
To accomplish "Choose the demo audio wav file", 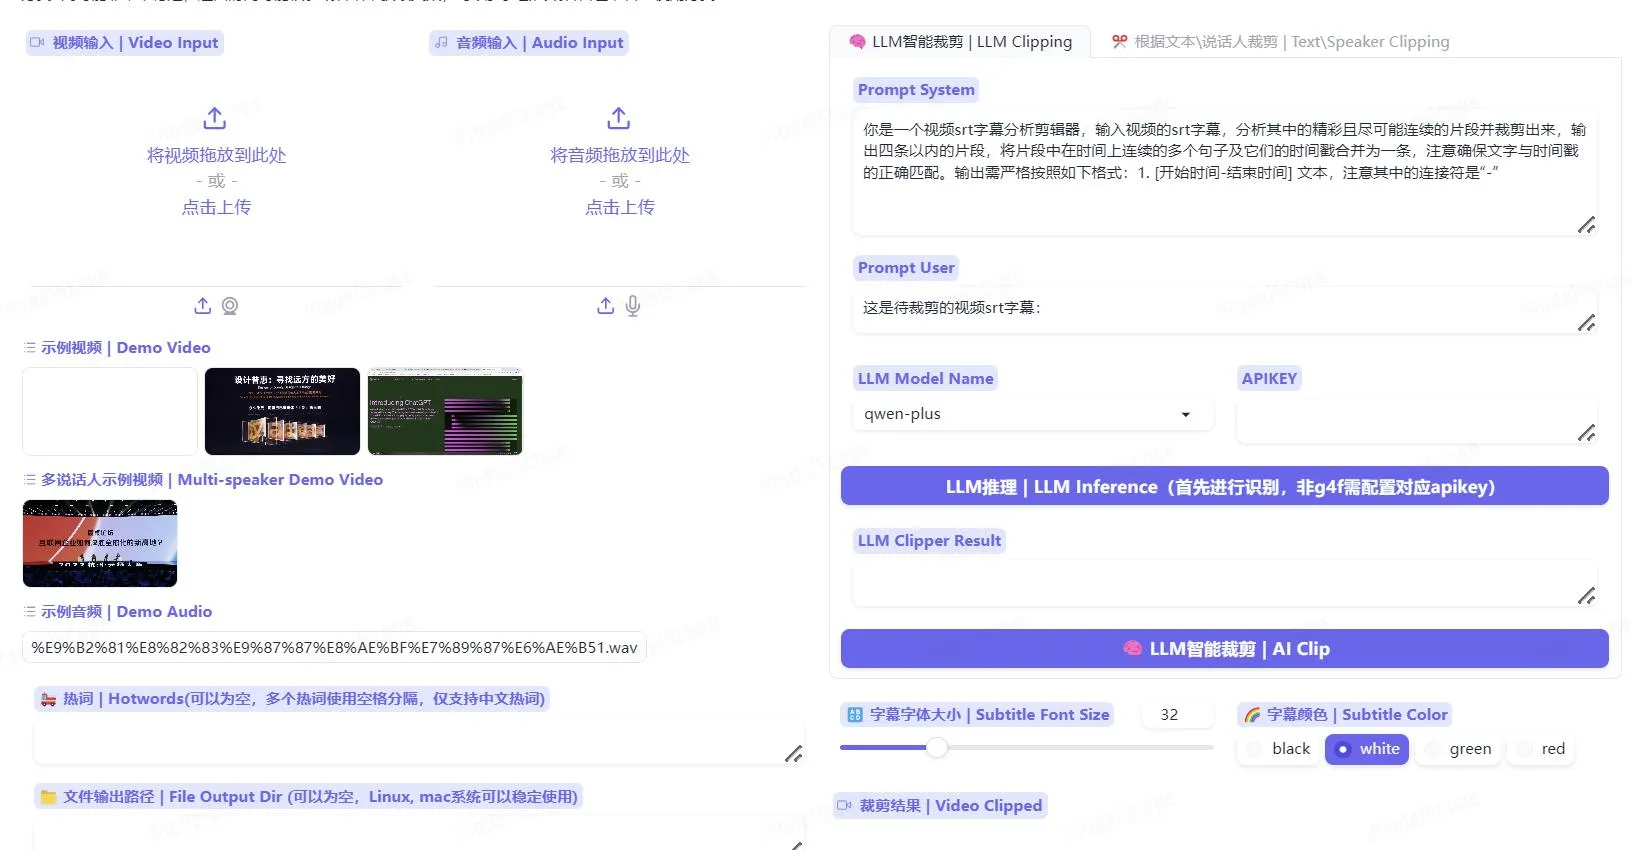I will tap(334, 647).
